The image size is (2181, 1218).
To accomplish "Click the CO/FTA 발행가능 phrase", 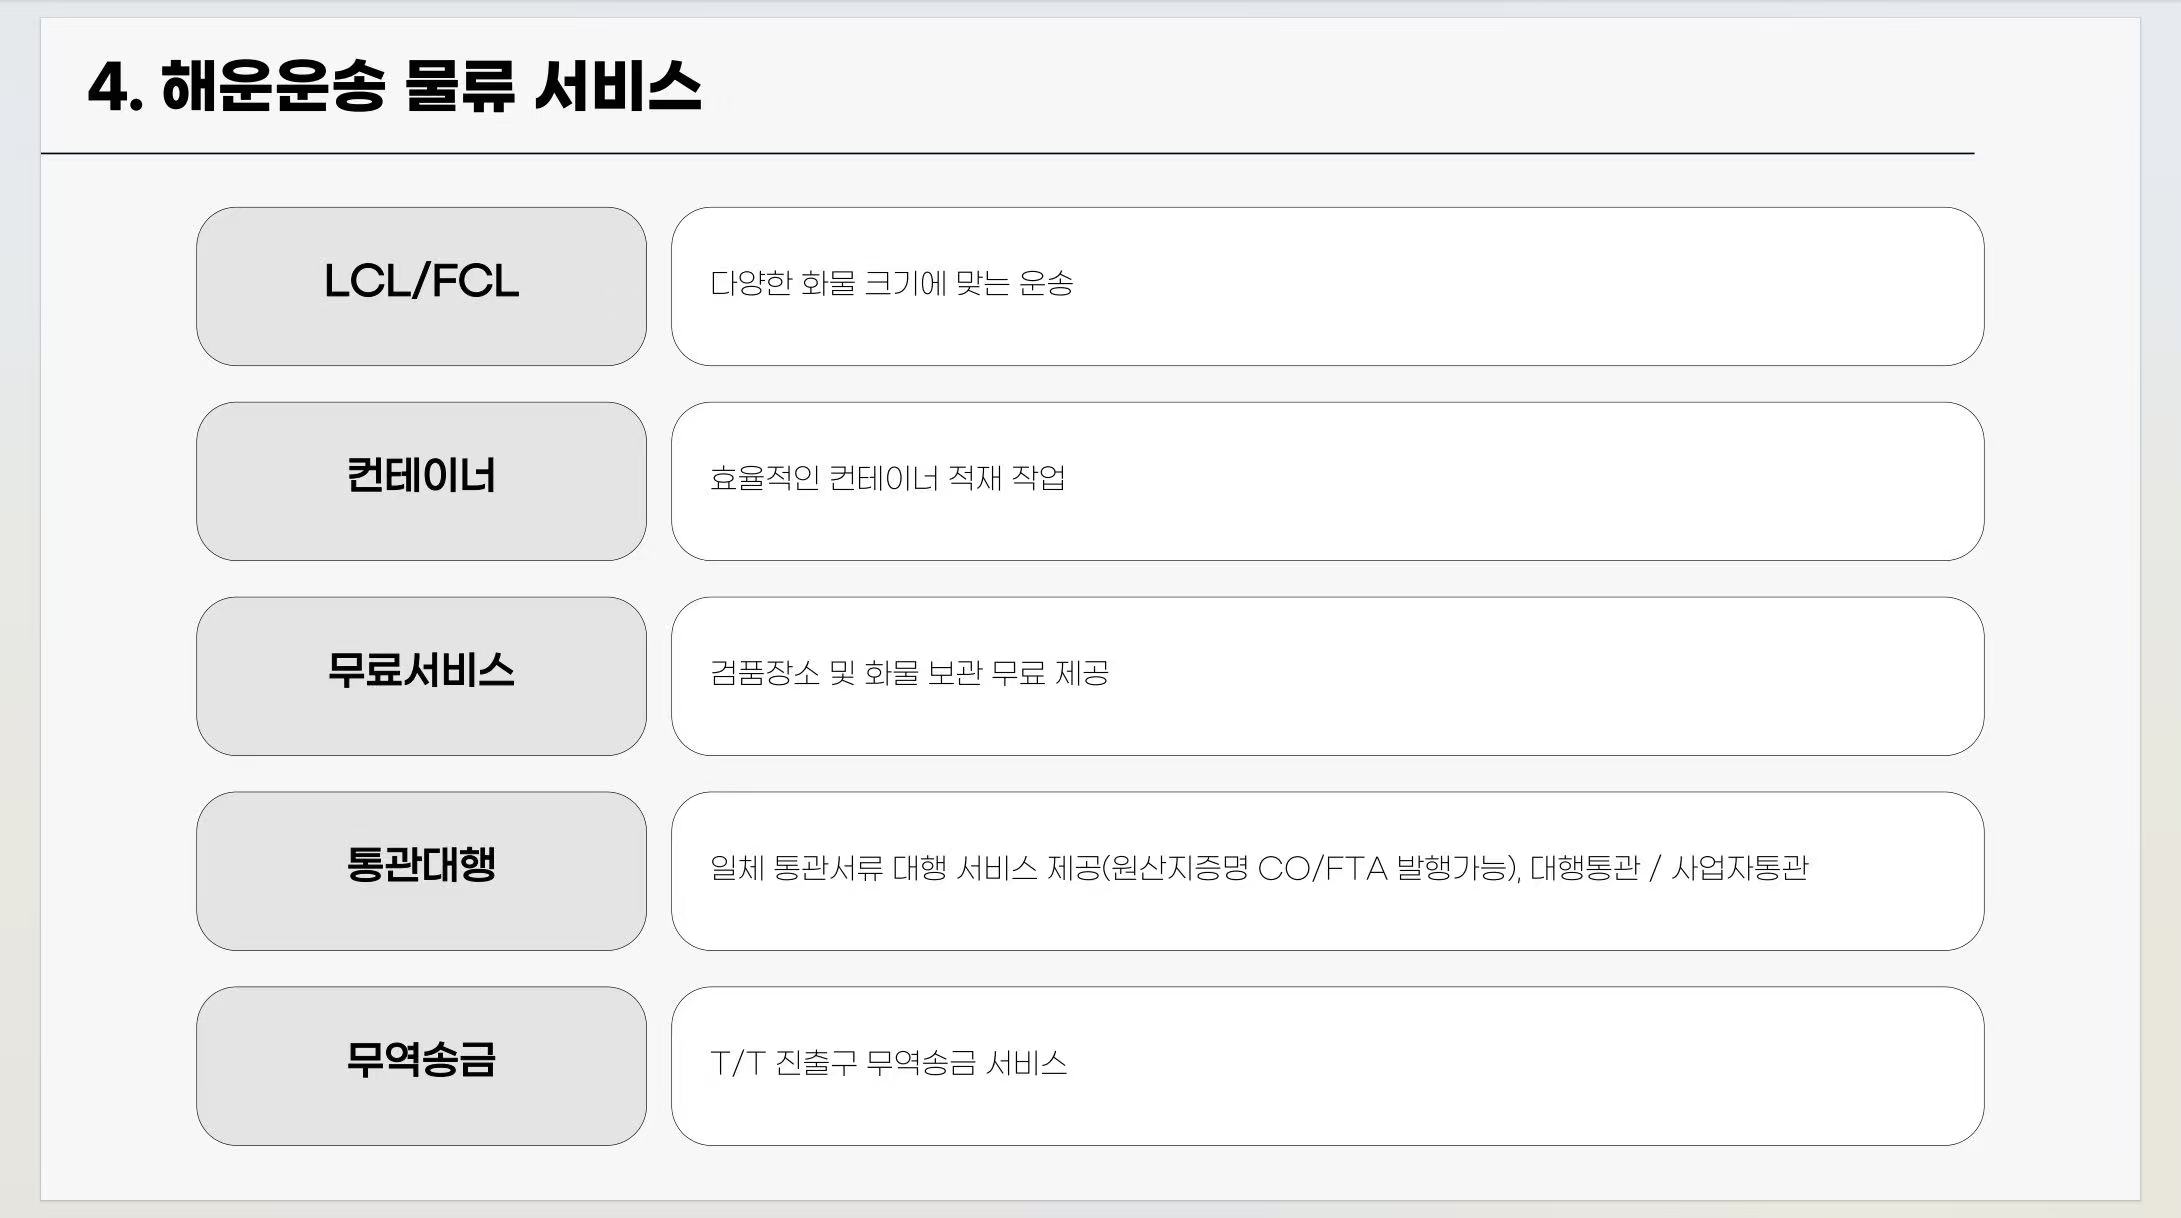I will 1381,868.
